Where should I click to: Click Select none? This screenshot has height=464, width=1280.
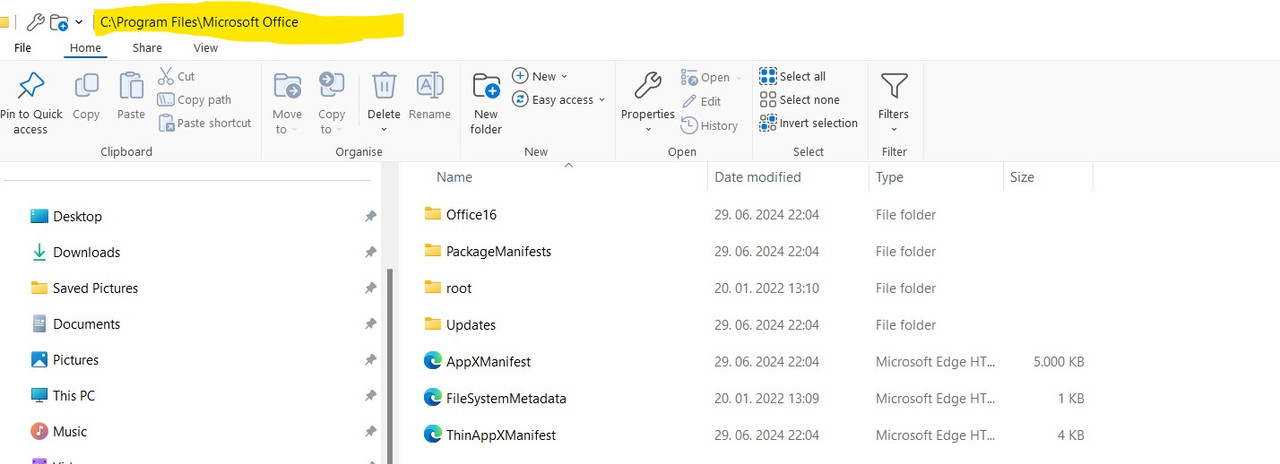(800, 100)
